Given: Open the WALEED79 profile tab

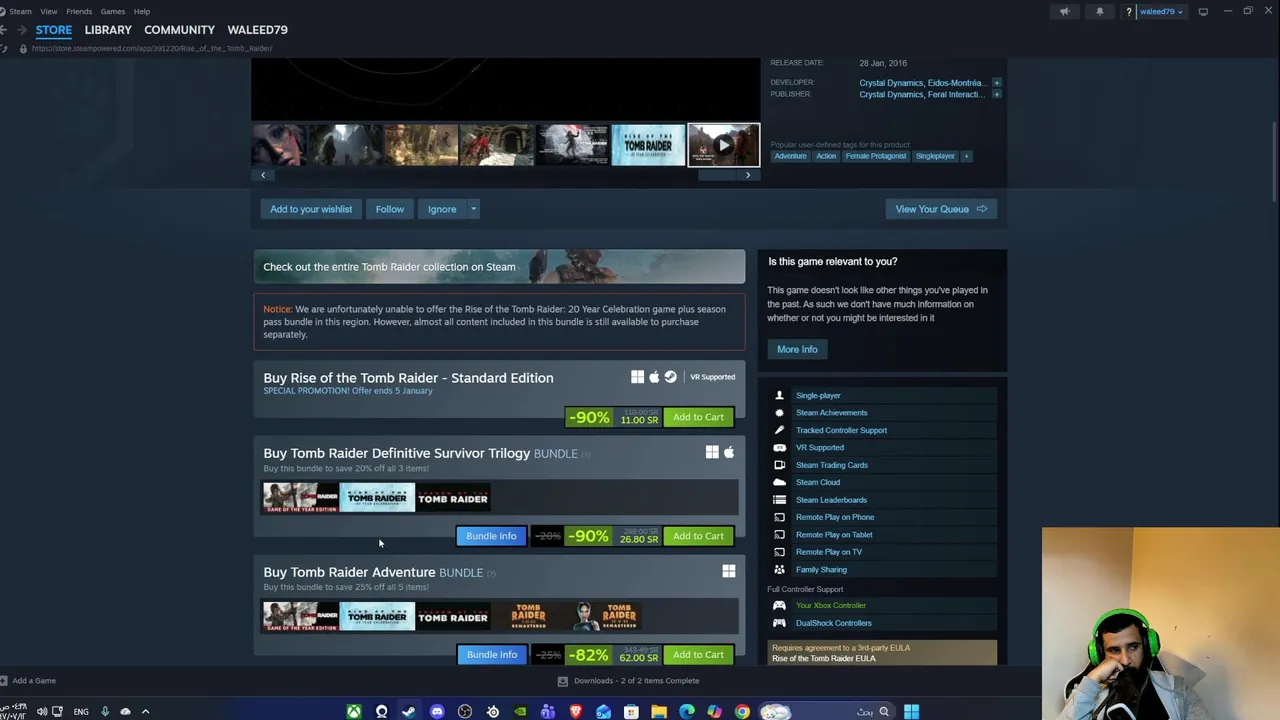Looking at the screenshot, I should [x=257, y=30].
